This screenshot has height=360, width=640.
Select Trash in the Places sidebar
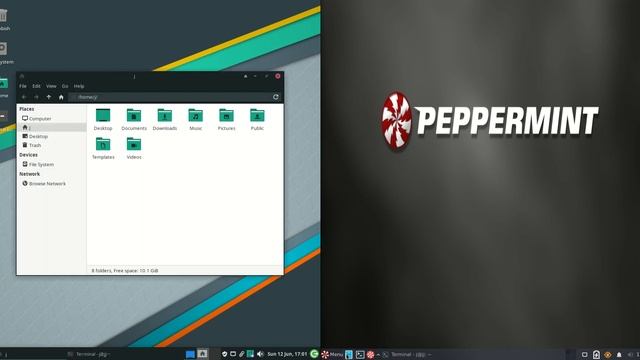52,145
